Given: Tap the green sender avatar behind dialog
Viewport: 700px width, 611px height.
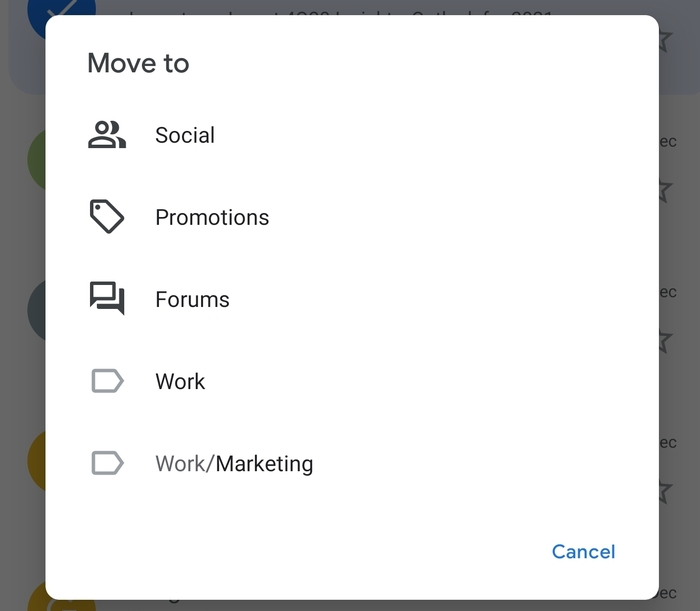Looking at the screenshot, I should [x=37, y=162].
